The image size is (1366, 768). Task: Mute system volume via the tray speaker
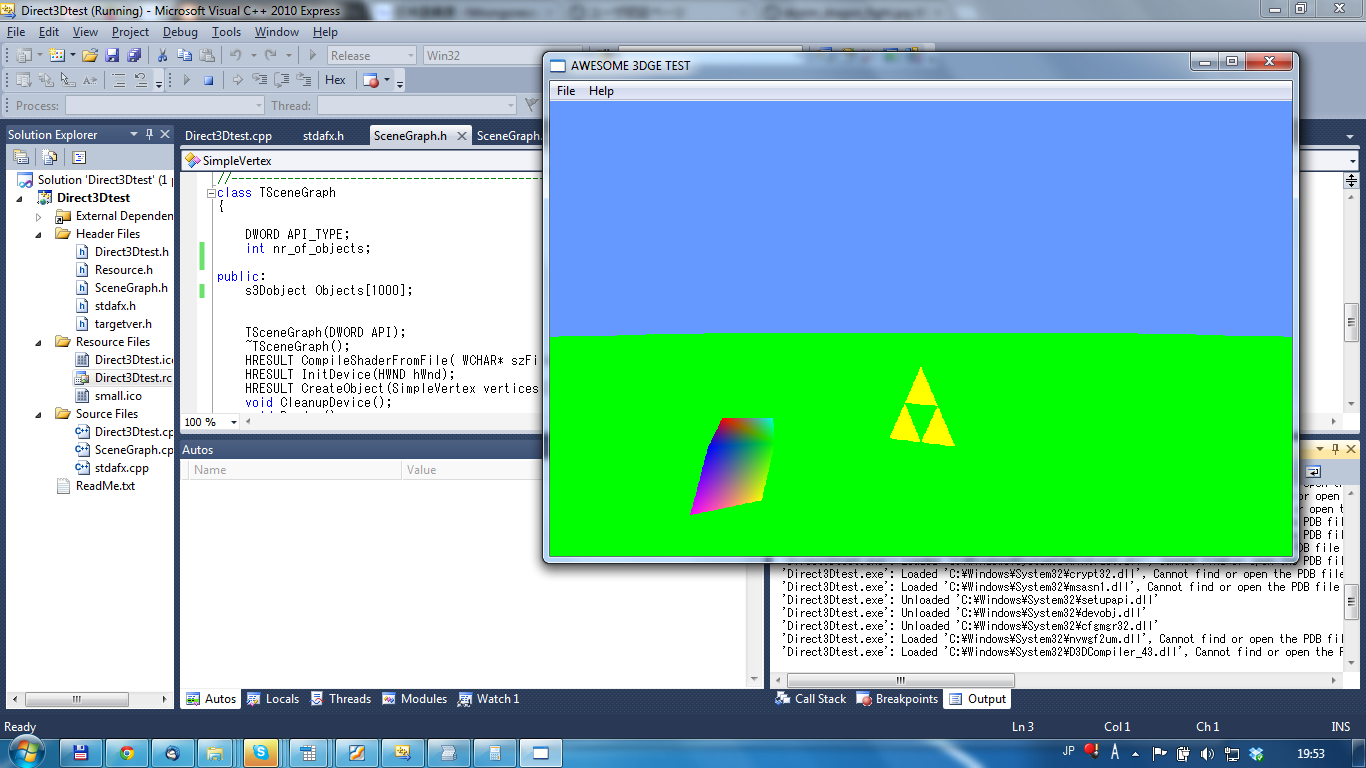pos(1206,751)
